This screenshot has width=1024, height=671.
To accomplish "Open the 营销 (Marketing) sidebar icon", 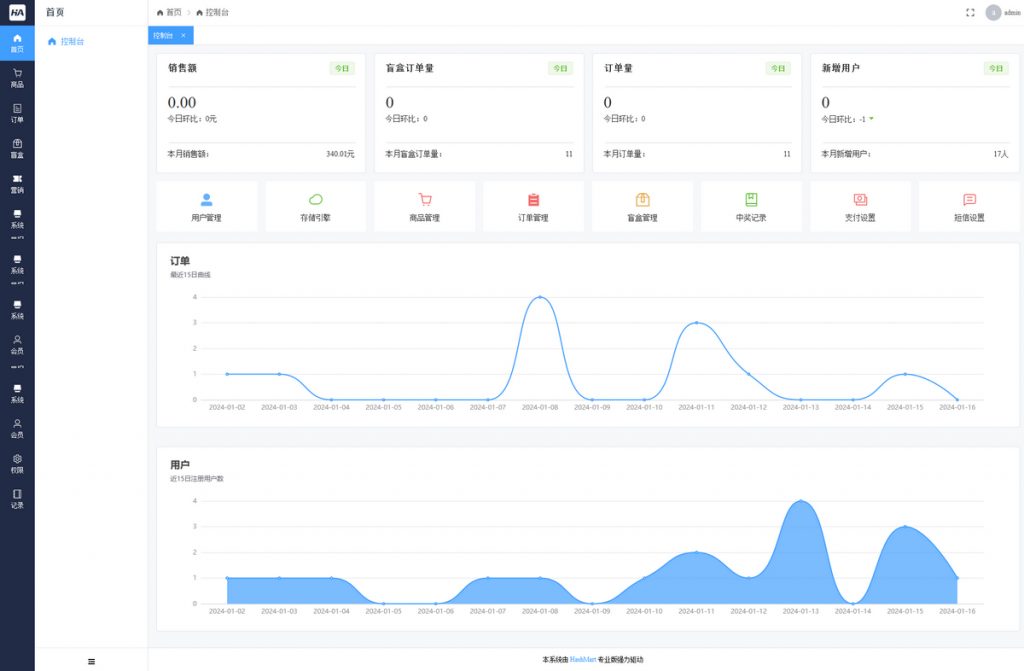I will 17,183.
